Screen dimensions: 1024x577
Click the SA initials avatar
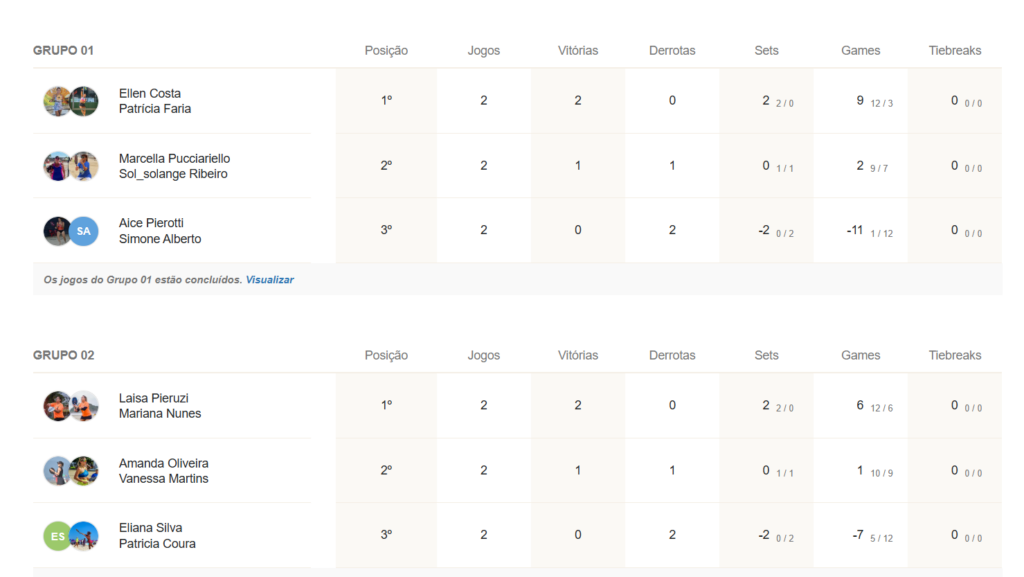click(84, 231)
